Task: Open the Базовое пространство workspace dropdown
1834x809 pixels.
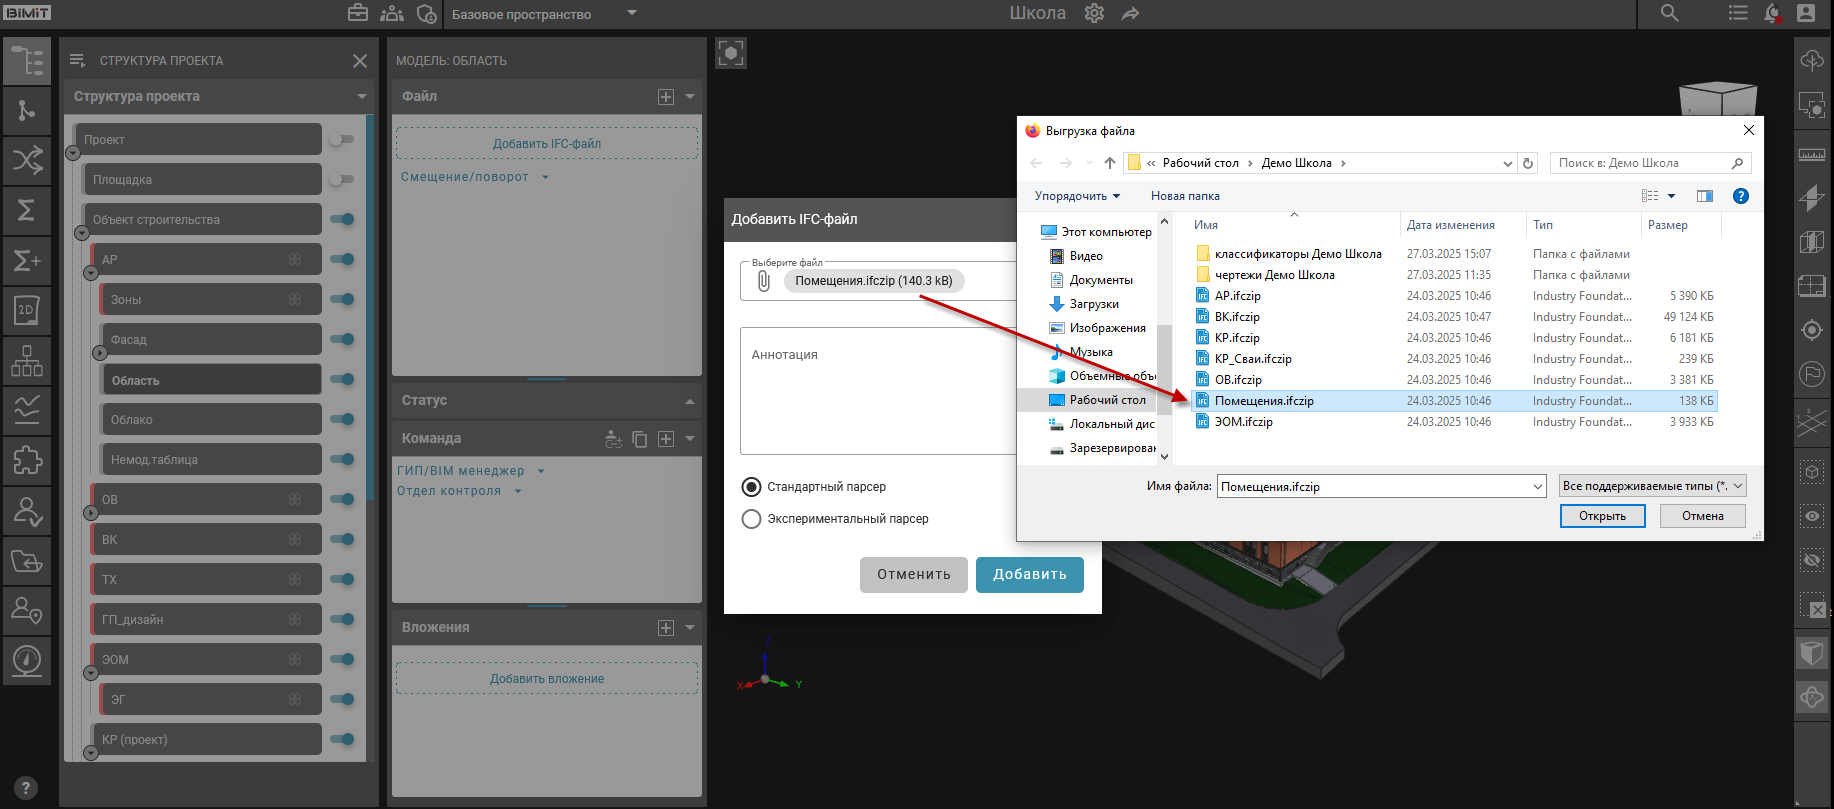Action: (x=631, y=14)
